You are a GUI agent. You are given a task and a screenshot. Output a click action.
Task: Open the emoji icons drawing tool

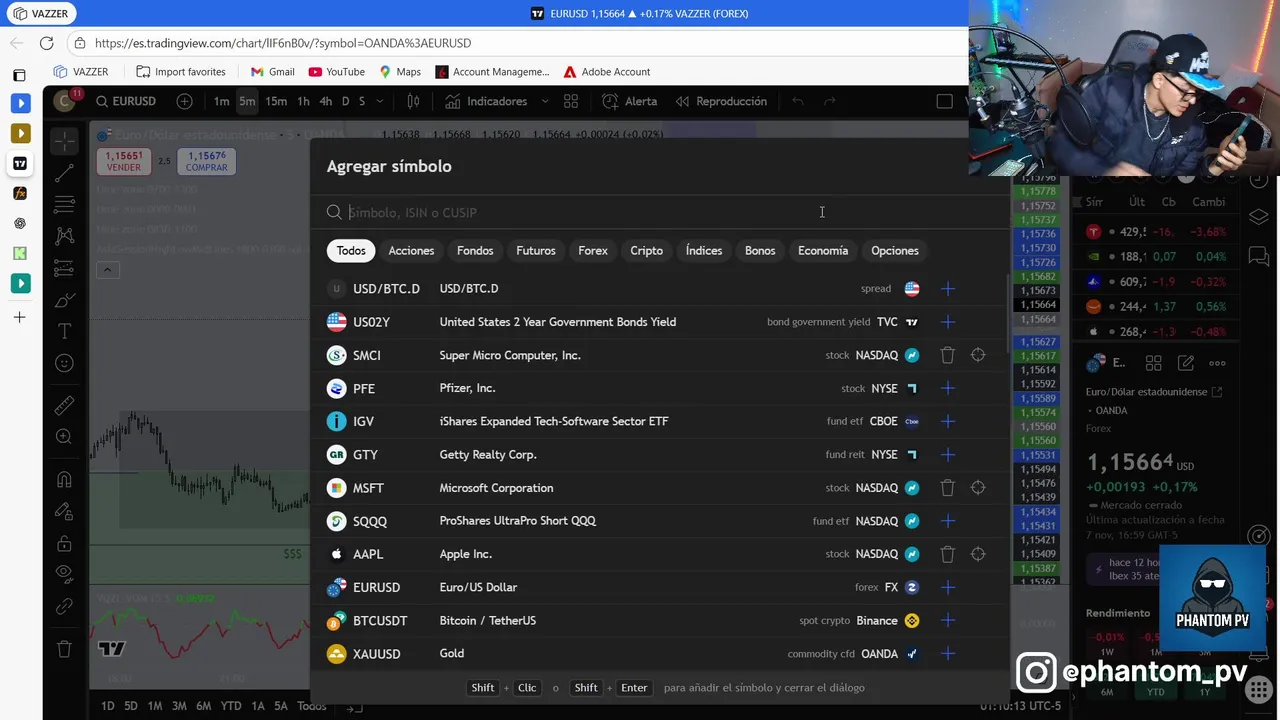(x=64, y=363)
